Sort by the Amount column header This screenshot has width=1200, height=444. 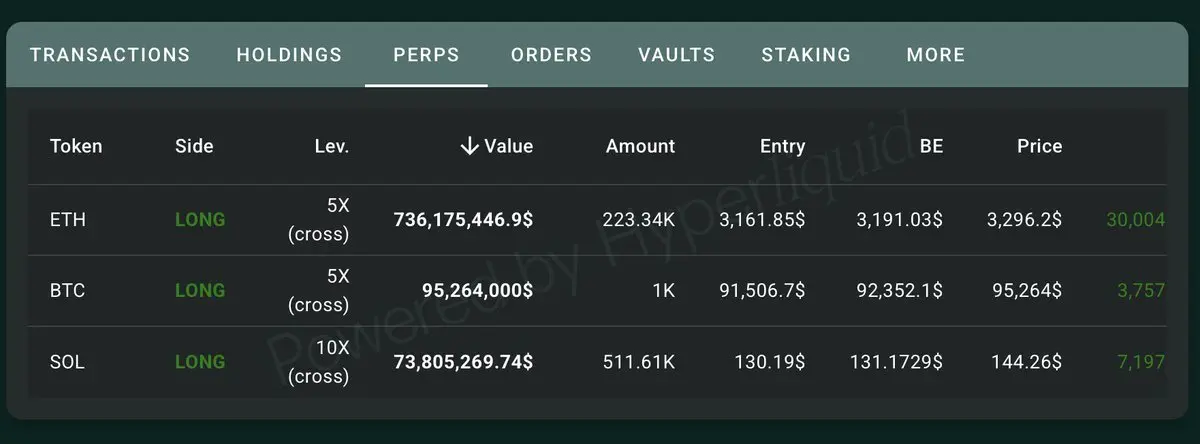click(x=640, y=146)
